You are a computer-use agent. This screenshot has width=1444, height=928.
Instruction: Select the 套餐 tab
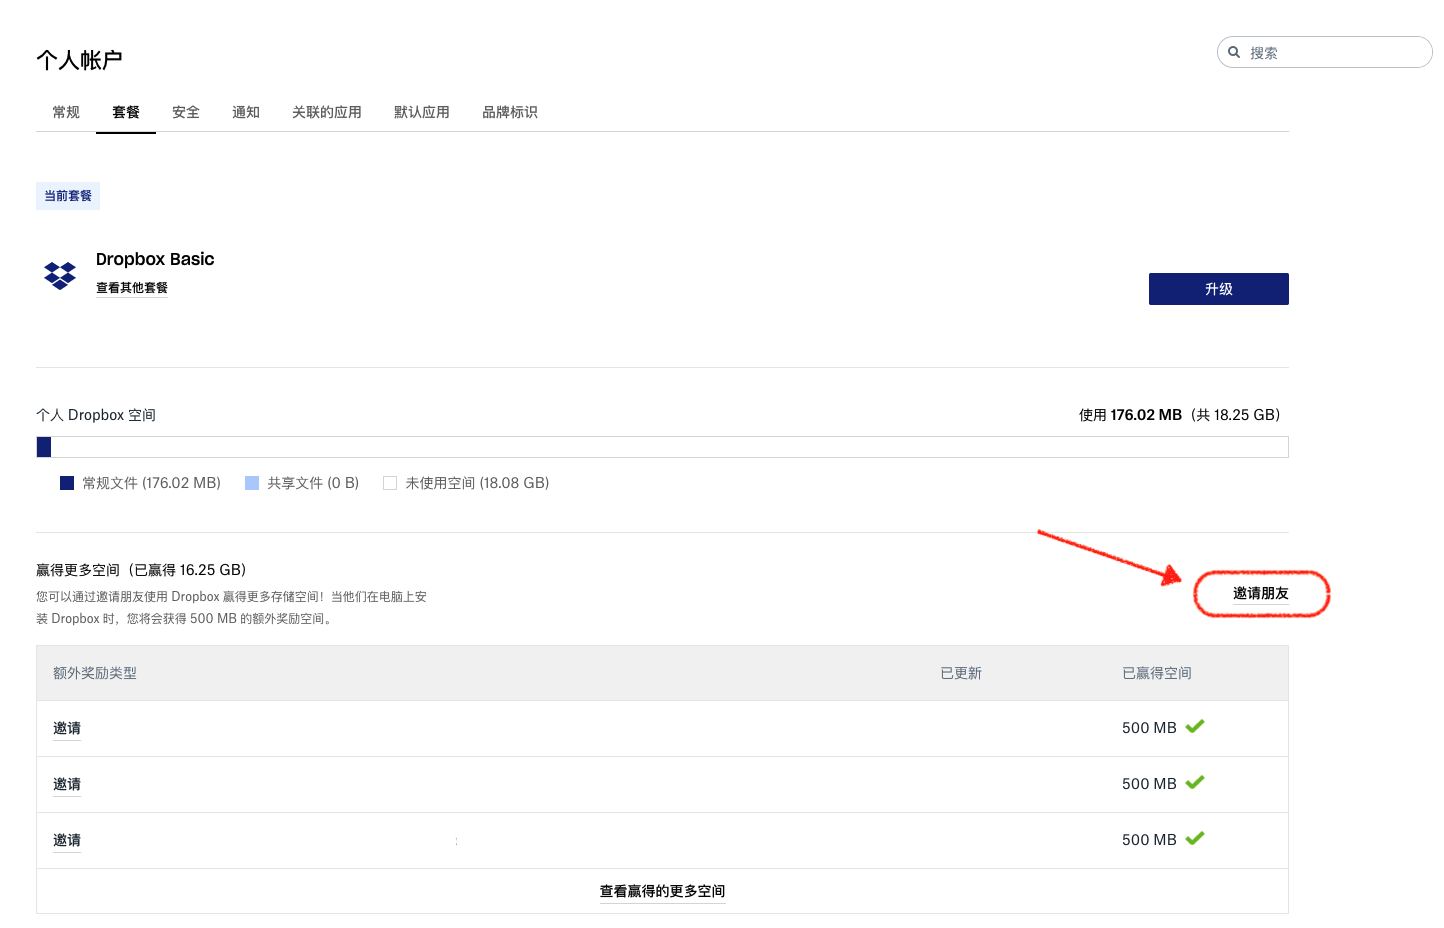click(126, 112)
